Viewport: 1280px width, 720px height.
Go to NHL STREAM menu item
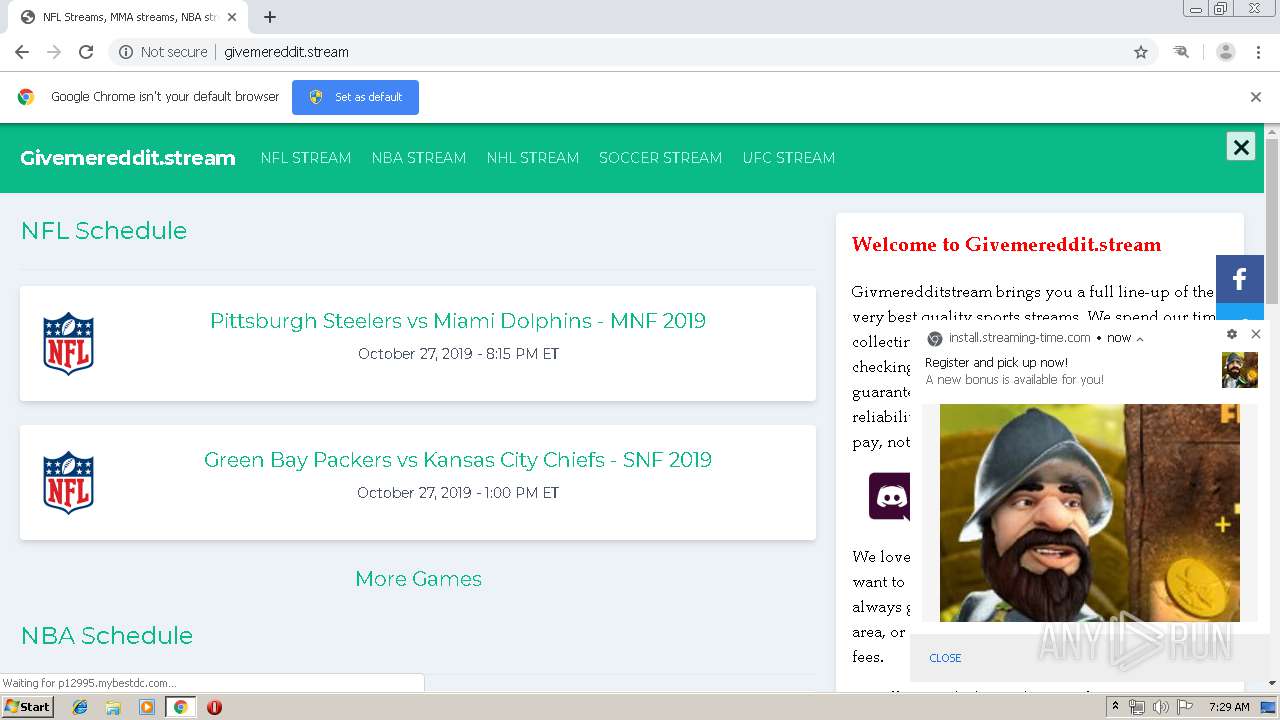[533, 158]
